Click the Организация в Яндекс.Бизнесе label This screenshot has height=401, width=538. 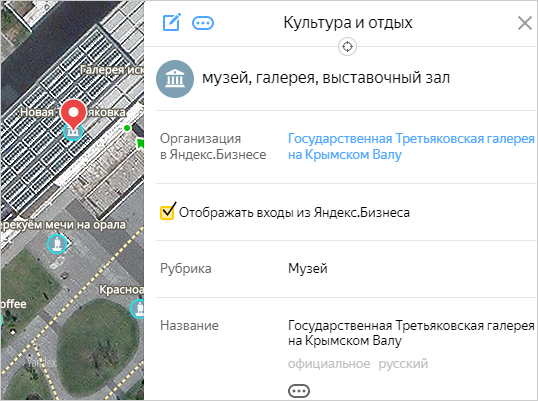(213, 146)
